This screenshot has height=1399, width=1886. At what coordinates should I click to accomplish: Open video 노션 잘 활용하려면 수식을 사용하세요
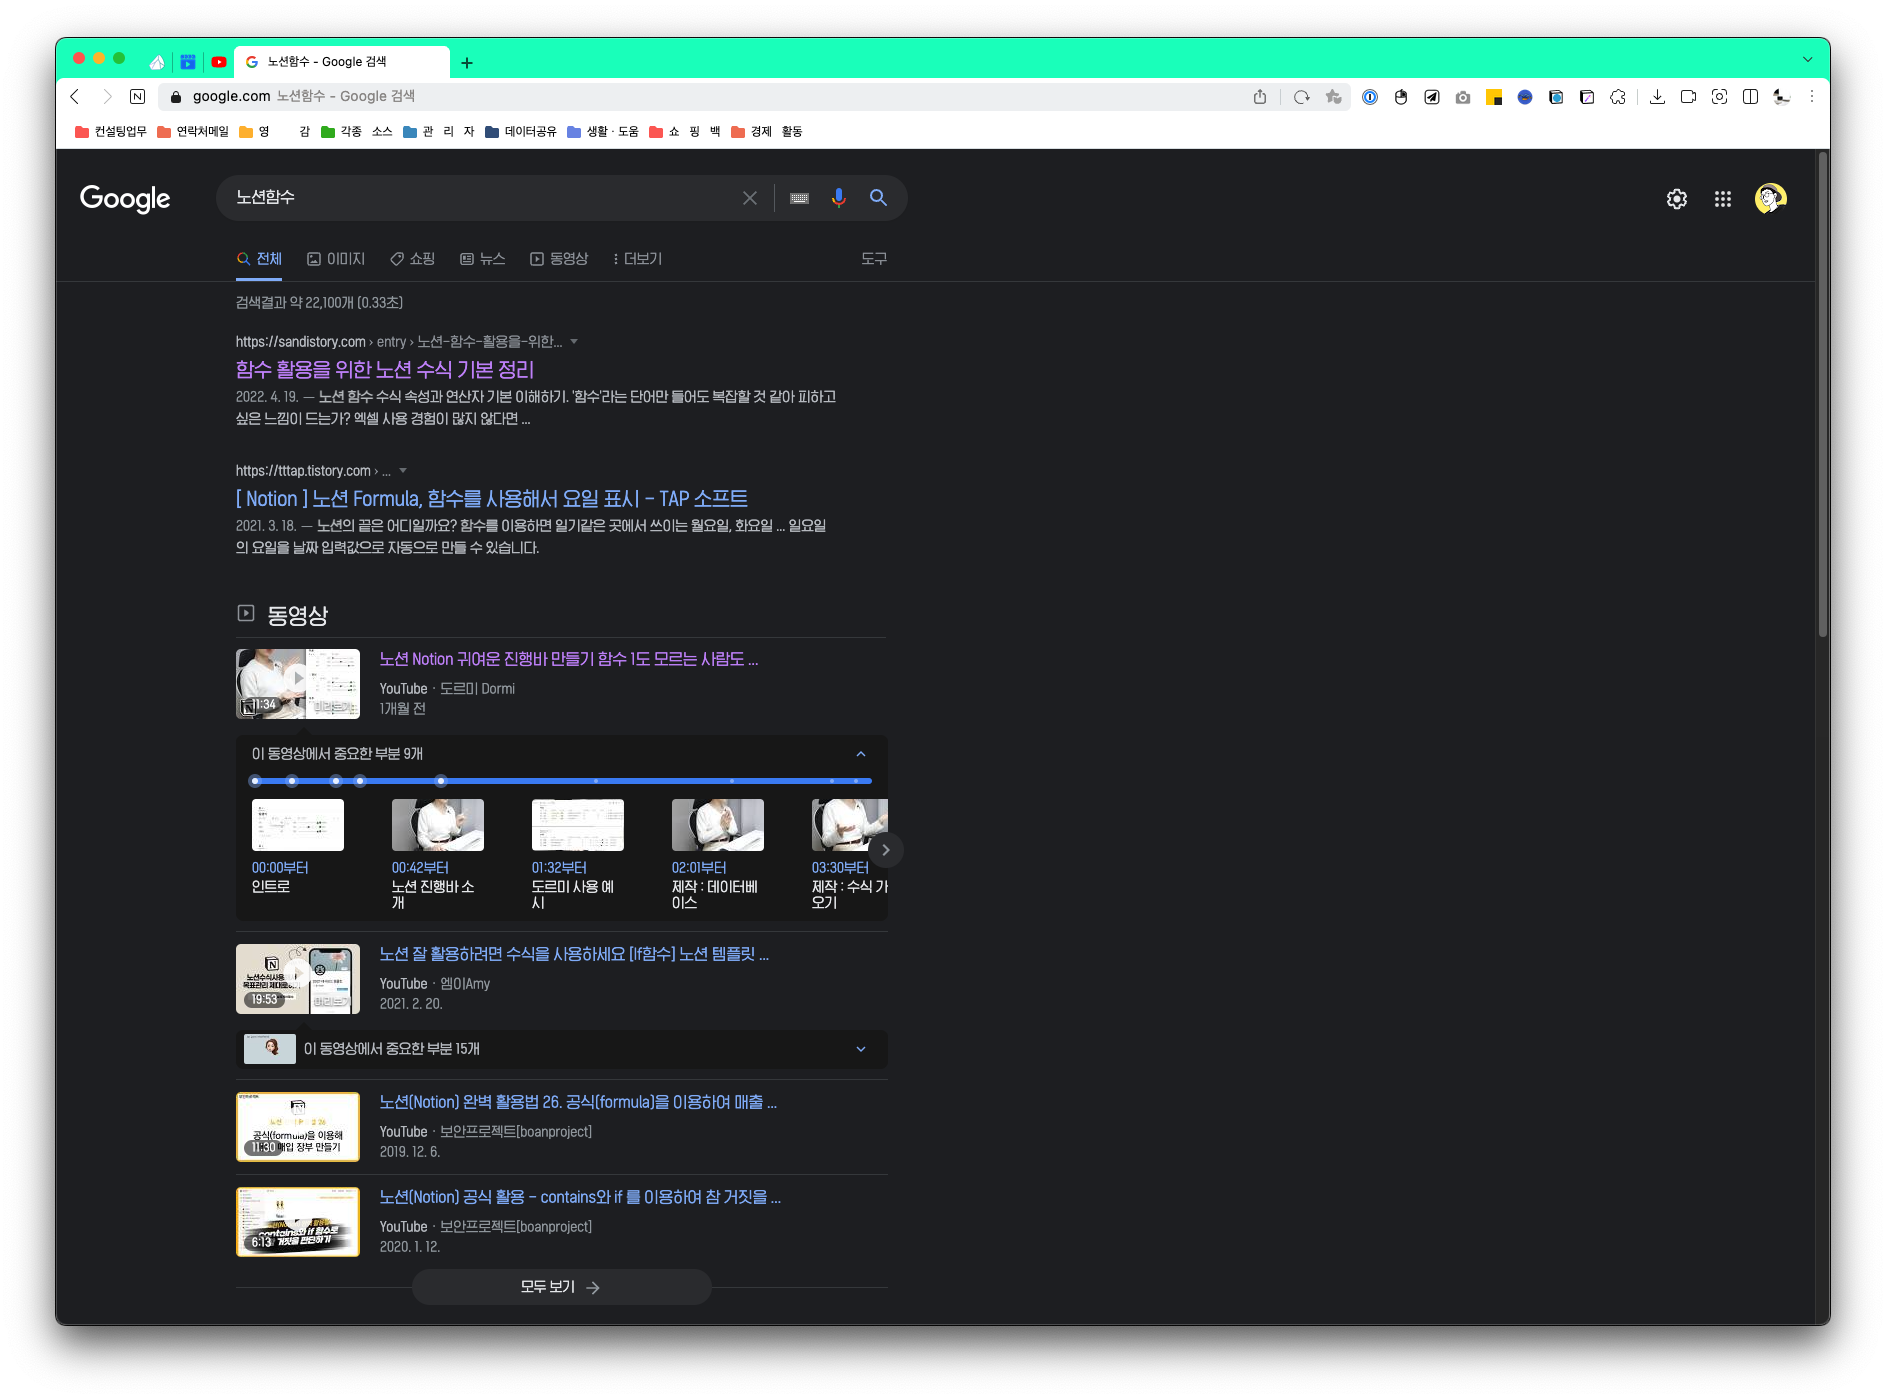(574, 955)
